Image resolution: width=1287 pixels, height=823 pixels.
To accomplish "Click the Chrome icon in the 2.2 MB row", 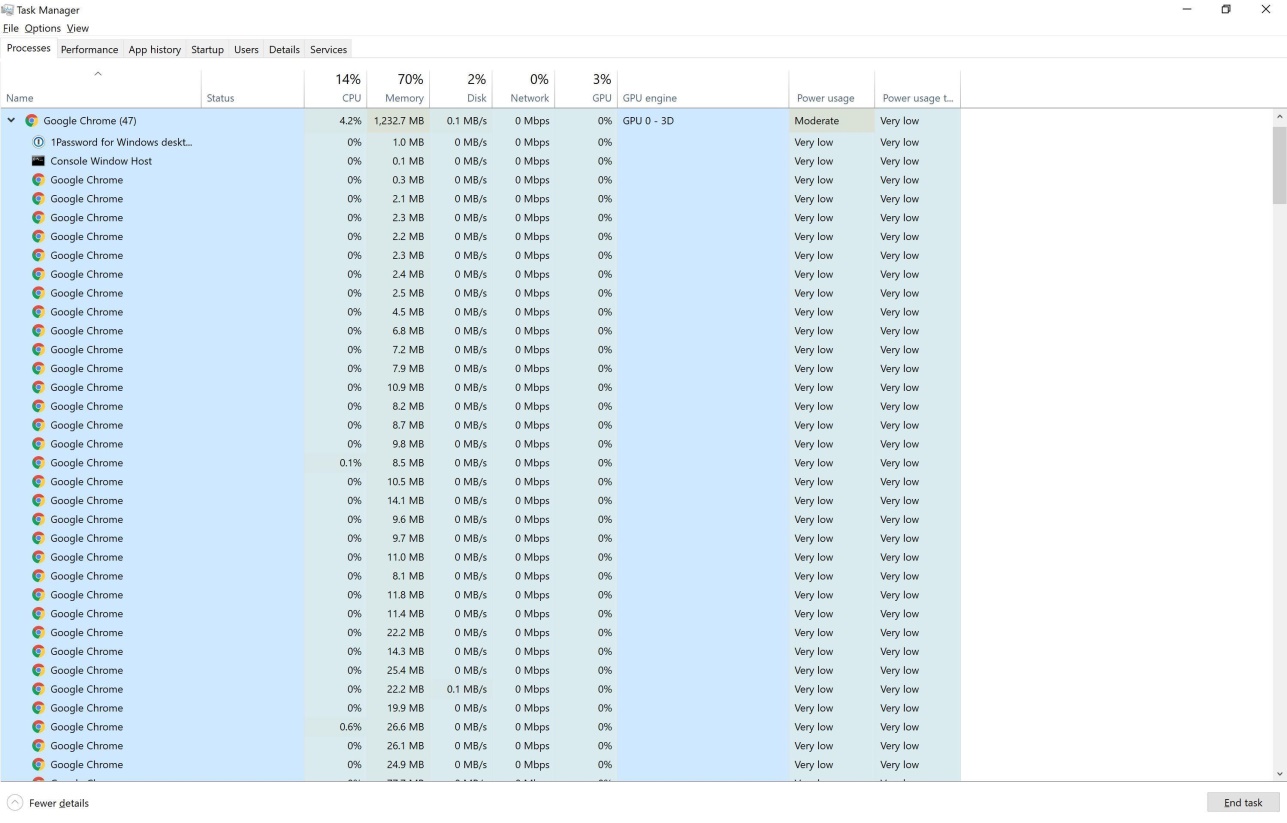I will tap(38, 237).
